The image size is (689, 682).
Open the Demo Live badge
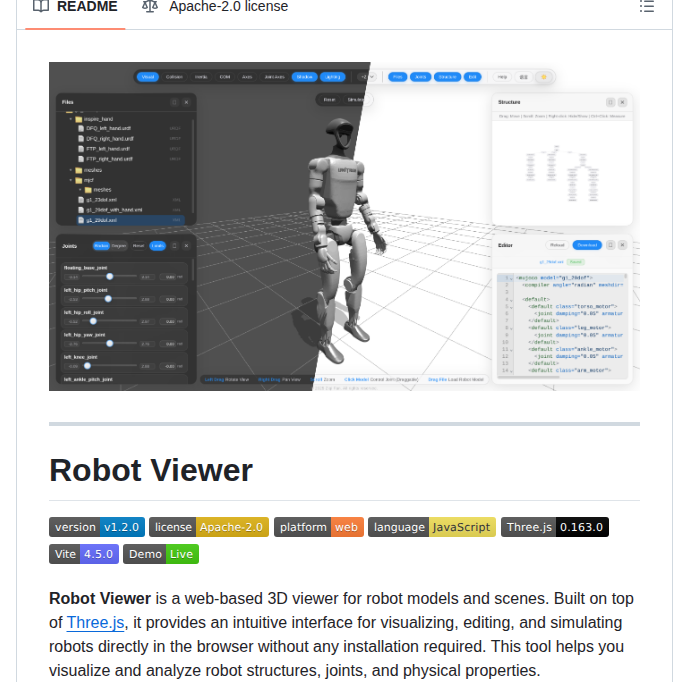point(161,554)
